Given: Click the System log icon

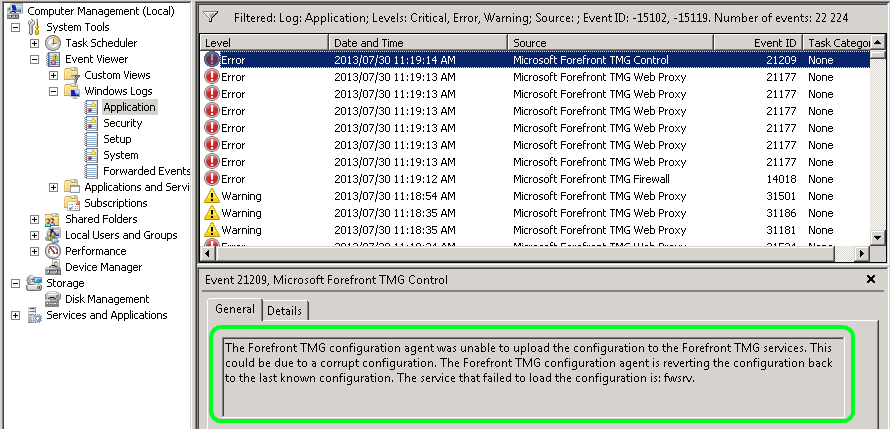Looking at the screenshot, I should (x=91, y=155).
